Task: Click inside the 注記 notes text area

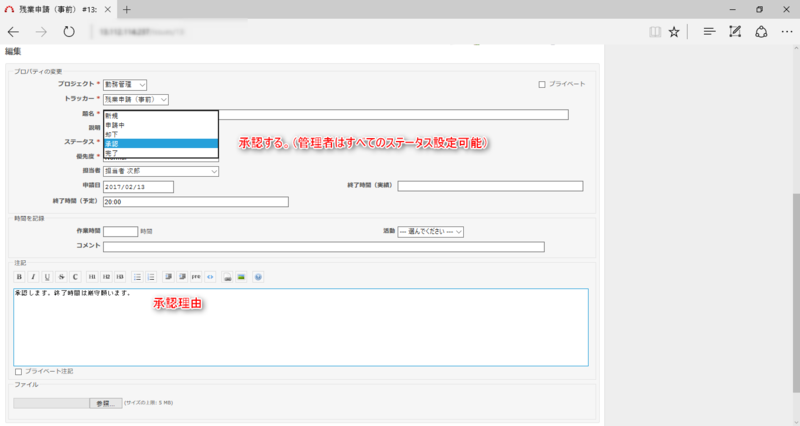Action: (301, 328)
